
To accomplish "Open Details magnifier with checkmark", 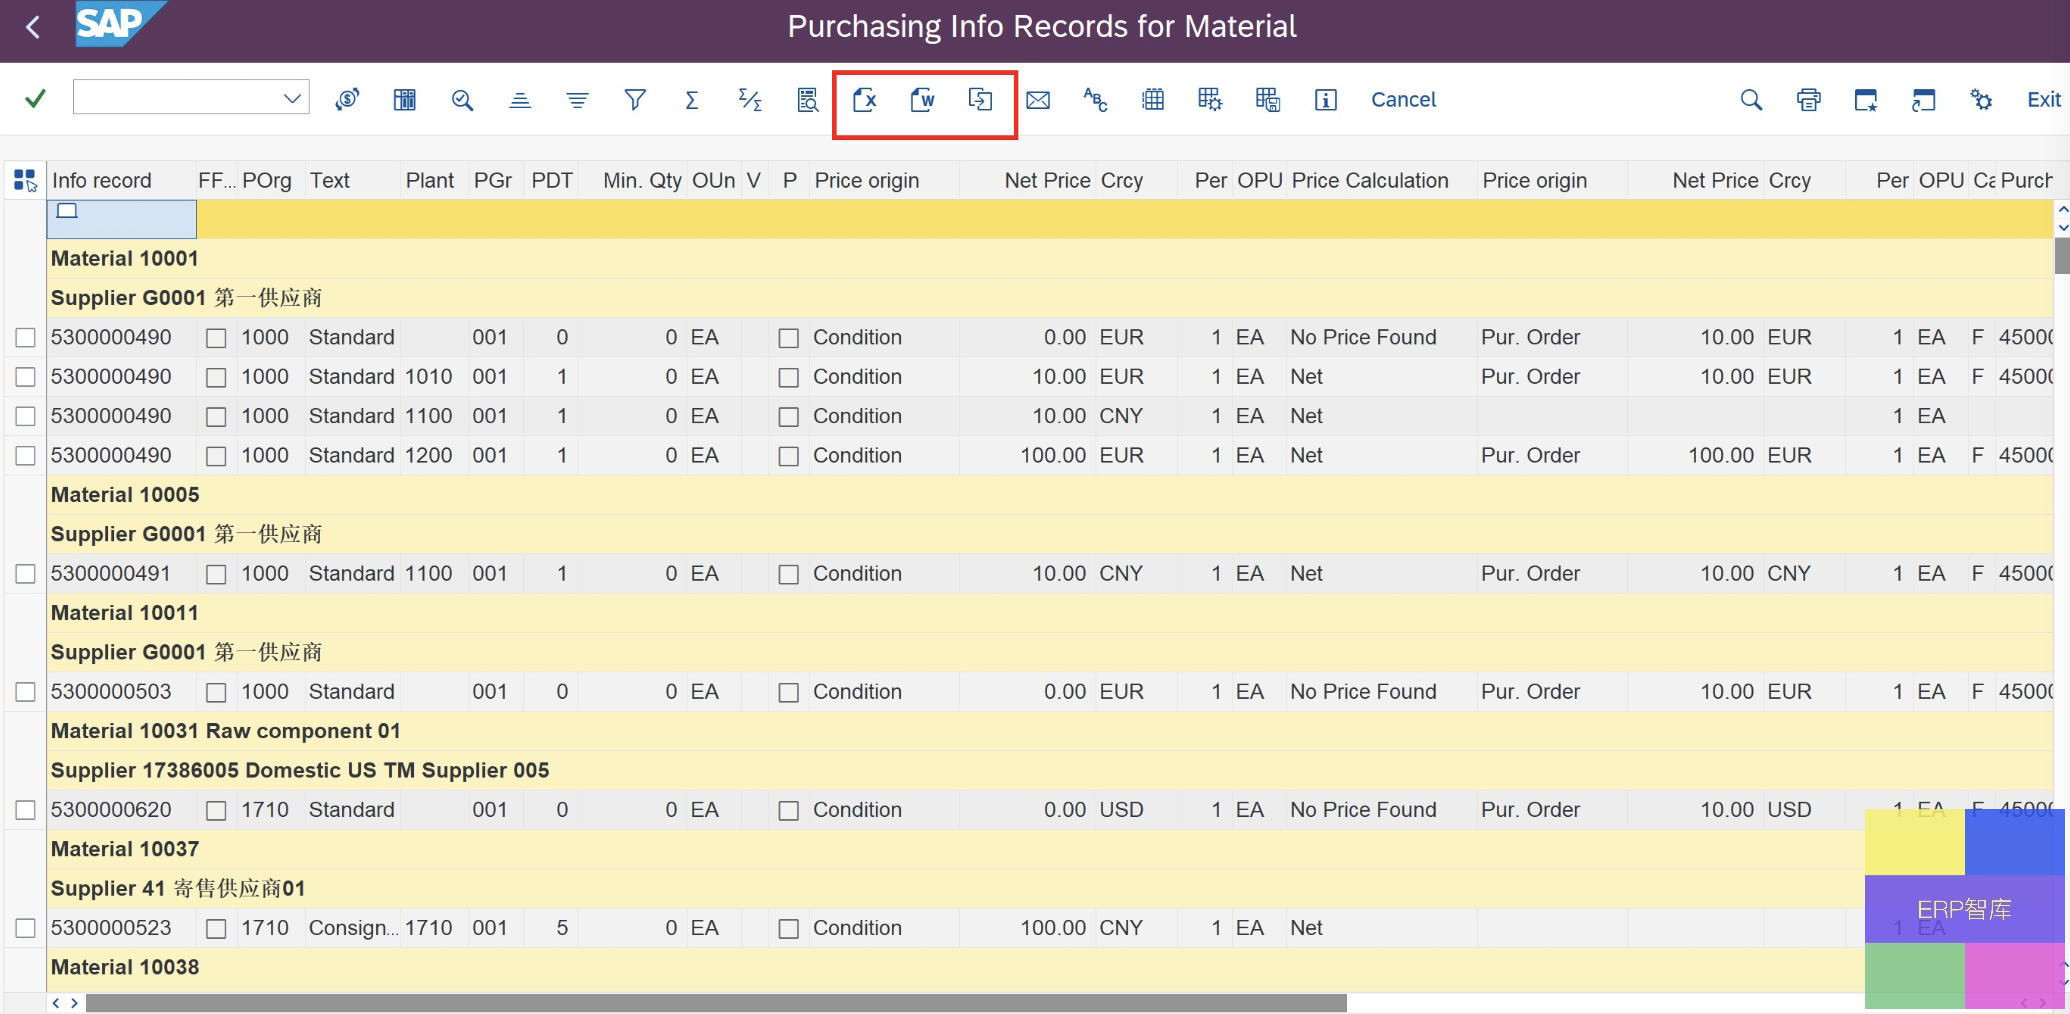I will (462, 99).
